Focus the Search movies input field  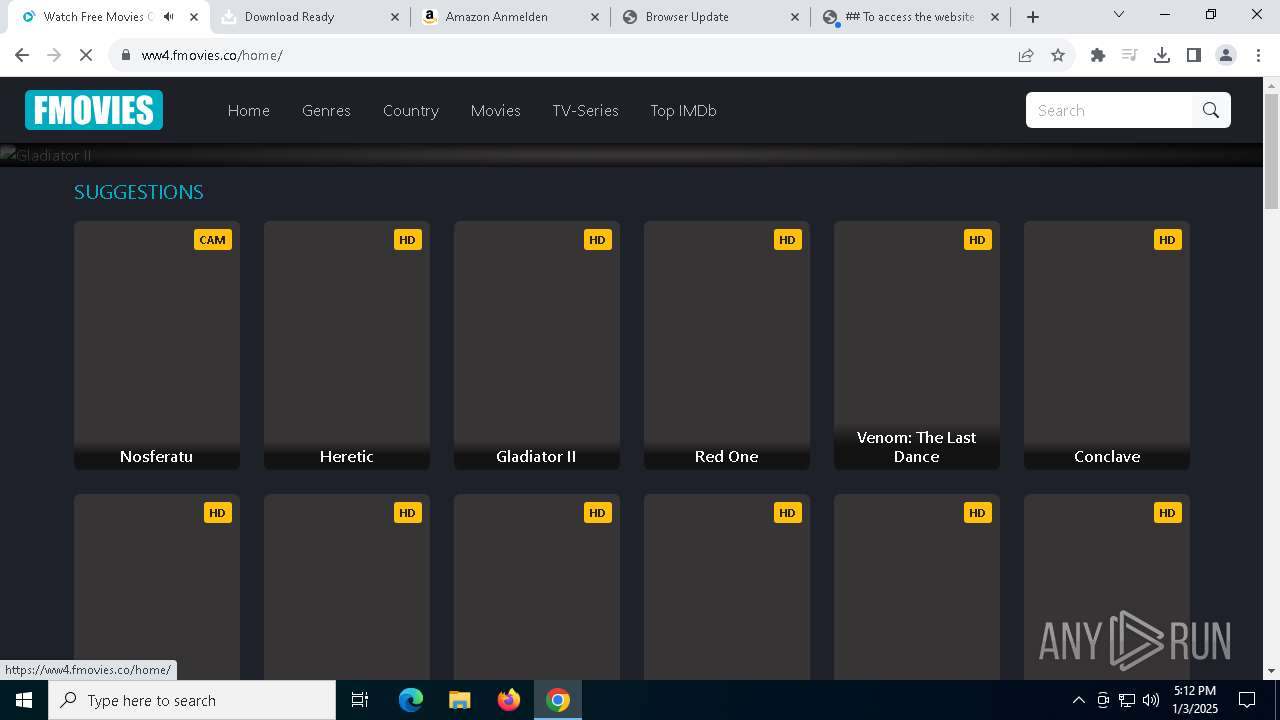[1109, 110]
